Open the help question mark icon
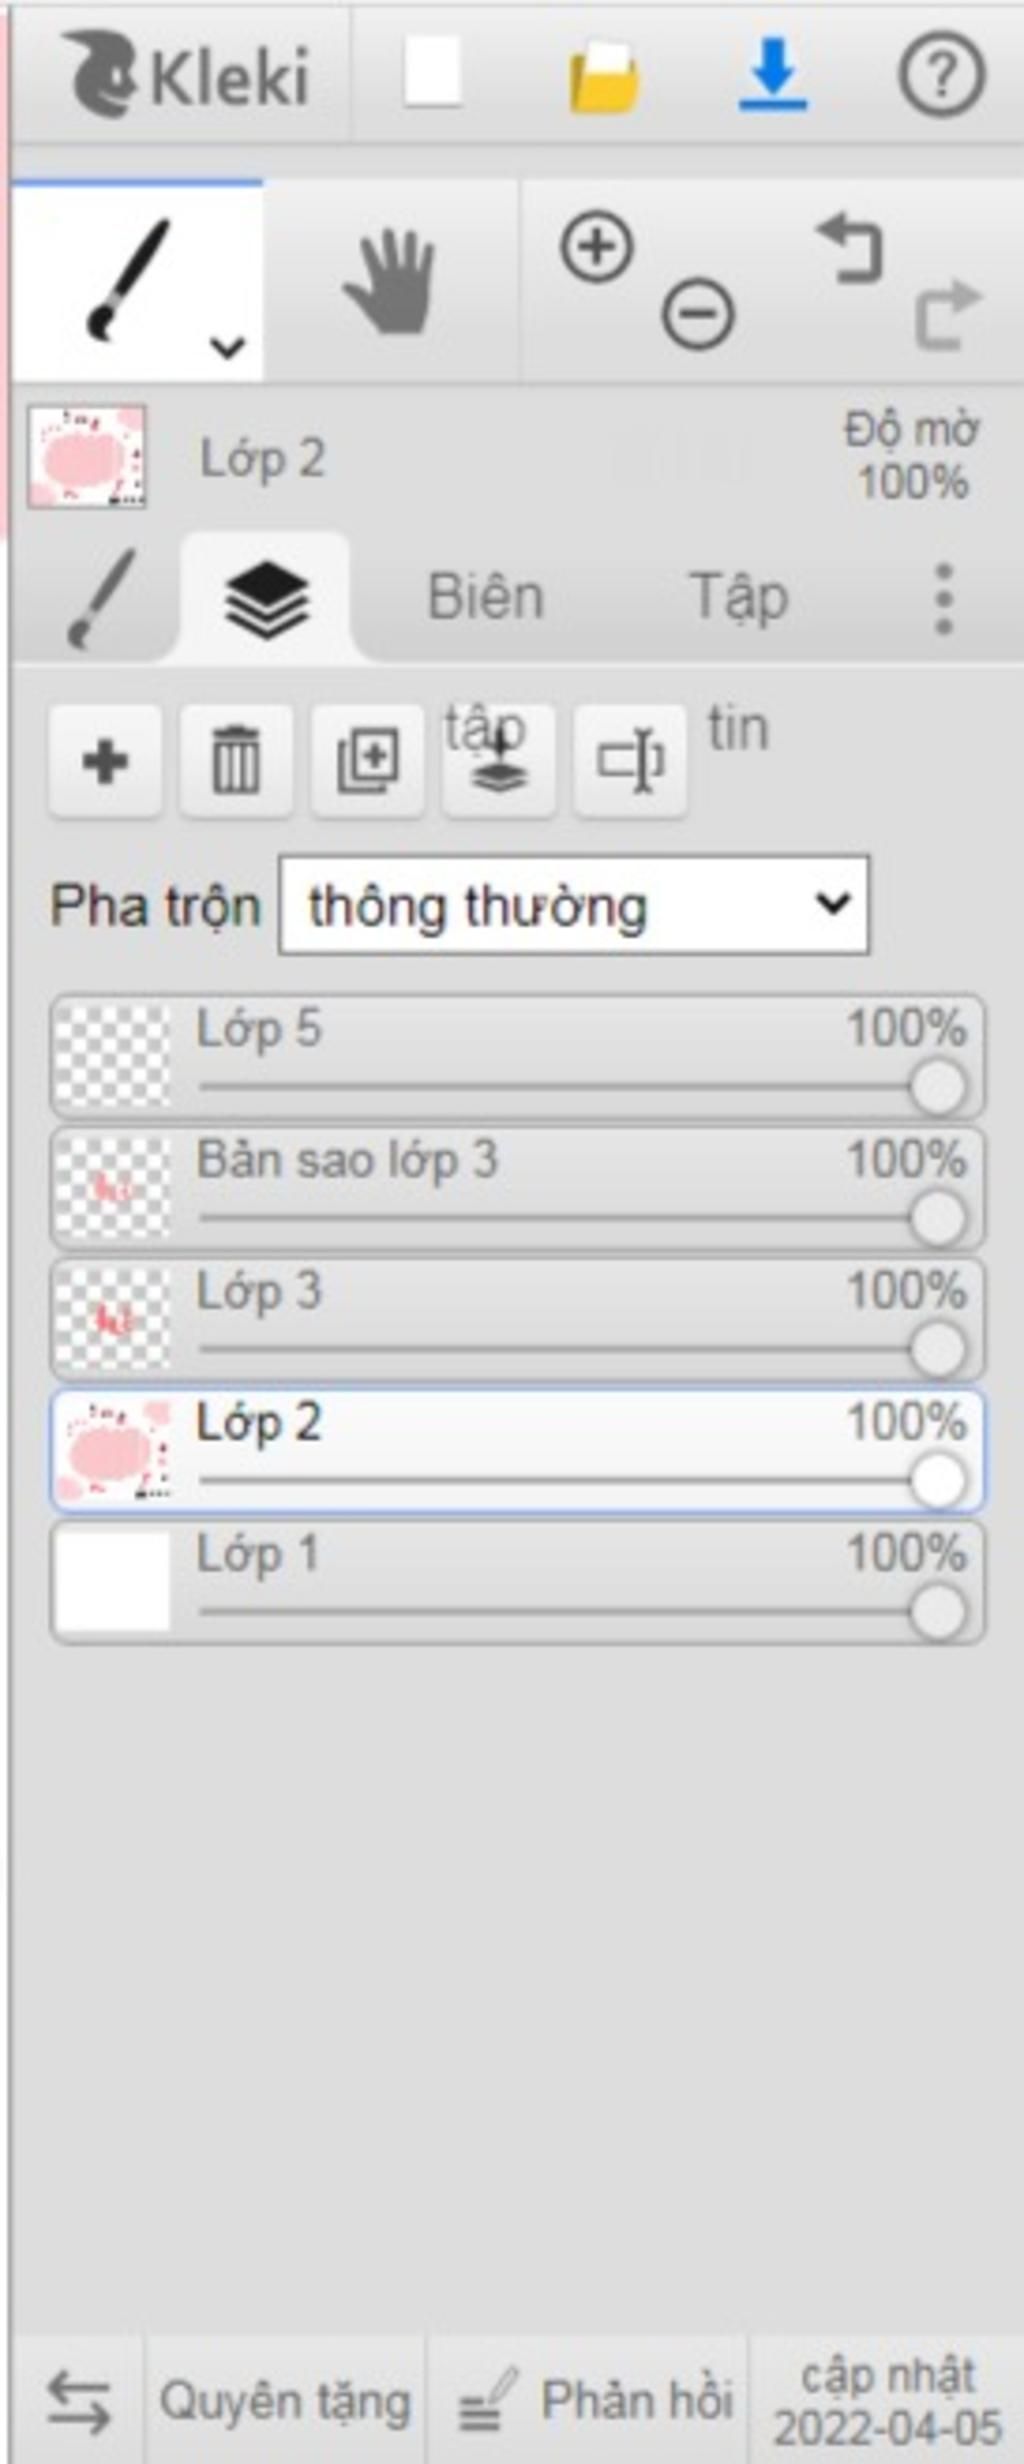 [x=941, y=74]
